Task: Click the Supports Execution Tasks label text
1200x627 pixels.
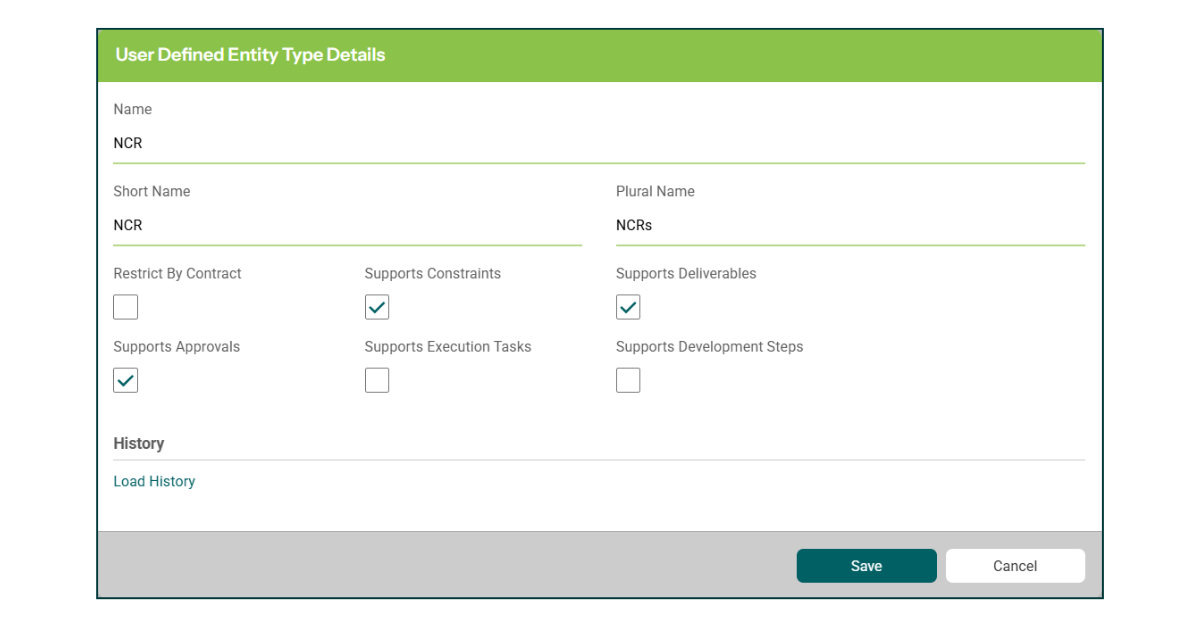Action: pyautogui.click(x=448, y=347)
